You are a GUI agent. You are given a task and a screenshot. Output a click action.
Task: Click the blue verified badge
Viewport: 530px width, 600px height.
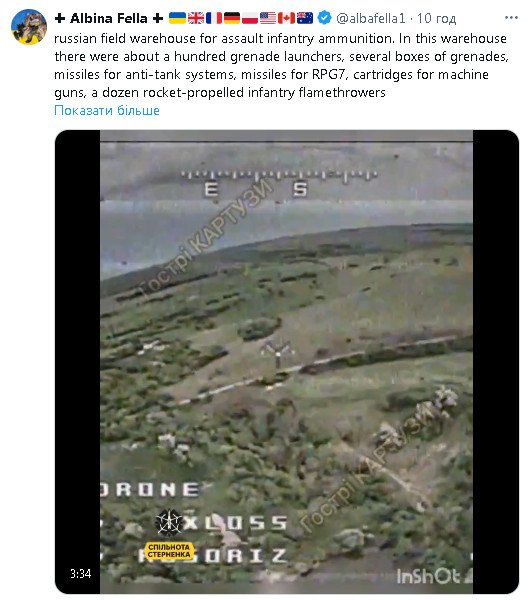(x=325, y=18)
